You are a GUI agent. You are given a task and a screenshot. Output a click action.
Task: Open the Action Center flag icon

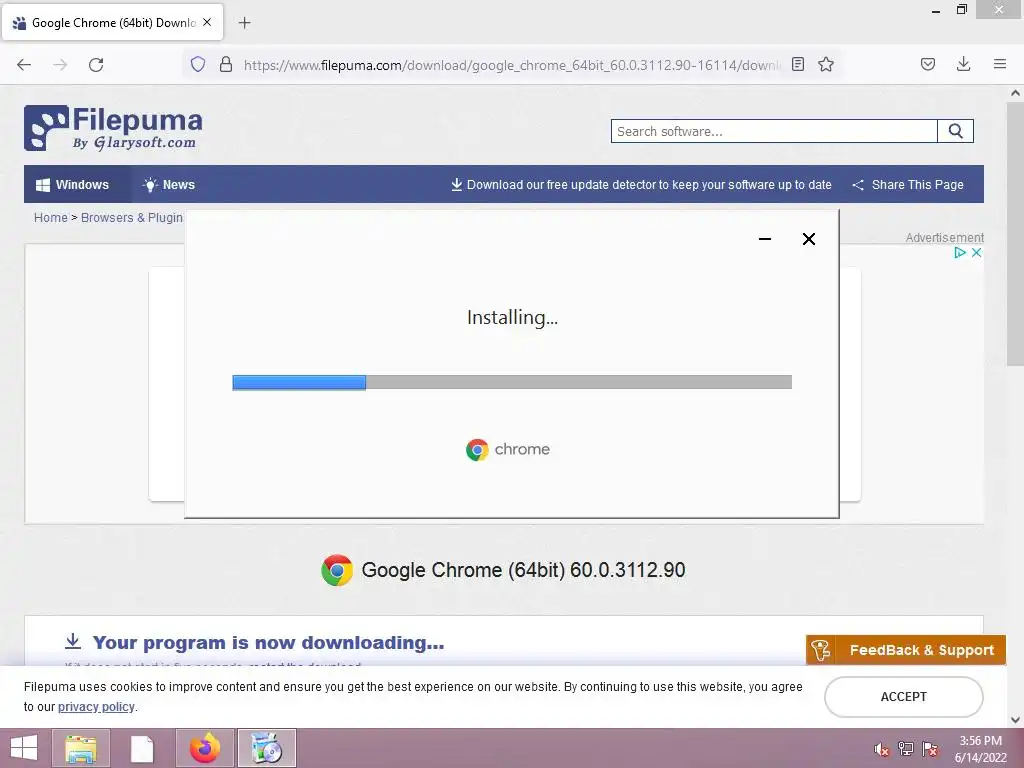coord(930,749)
